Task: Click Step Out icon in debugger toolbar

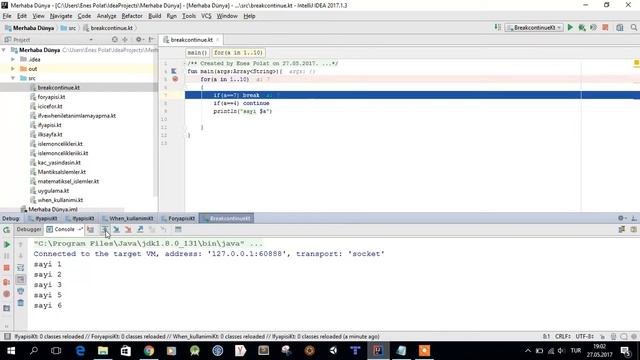Action: tap(140, 229)
